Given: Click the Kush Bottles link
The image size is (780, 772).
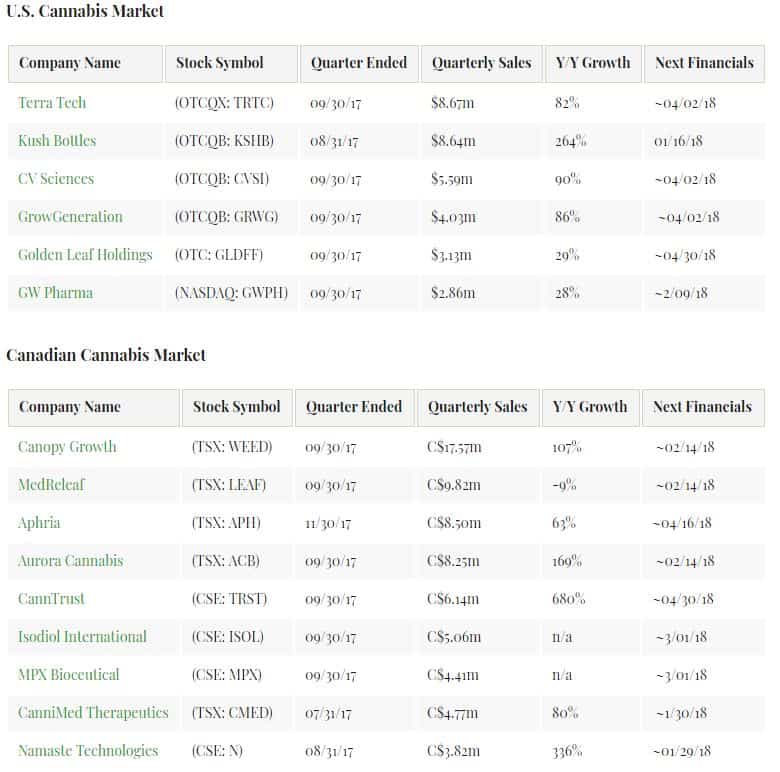Looking at the screenshot, I should 57,141.
